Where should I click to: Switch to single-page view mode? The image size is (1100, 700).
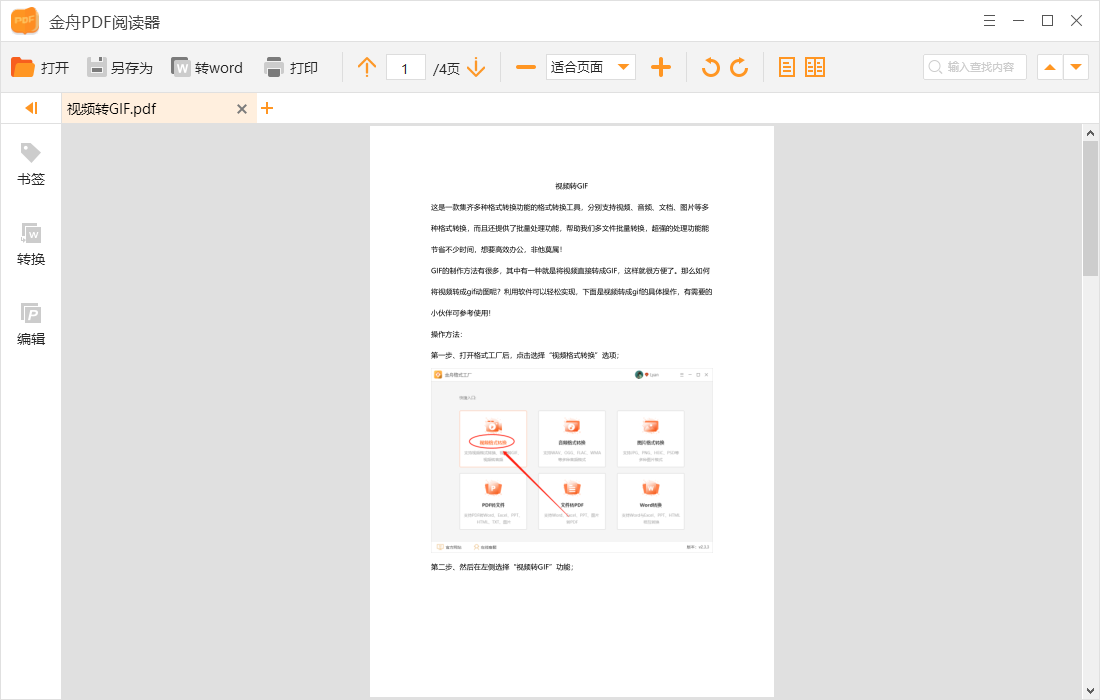coord(787,67)
